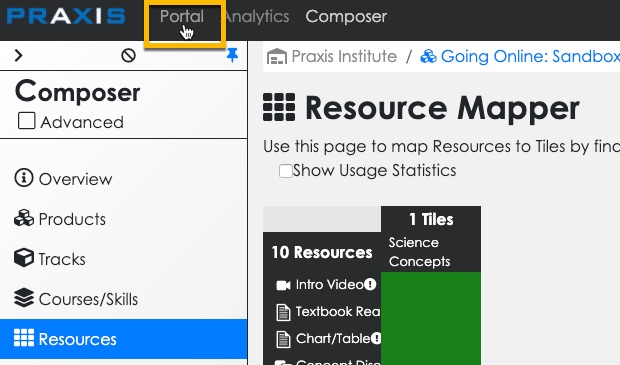
Task: Toggle the blue pin icon
Action: (x=232, y=55)
